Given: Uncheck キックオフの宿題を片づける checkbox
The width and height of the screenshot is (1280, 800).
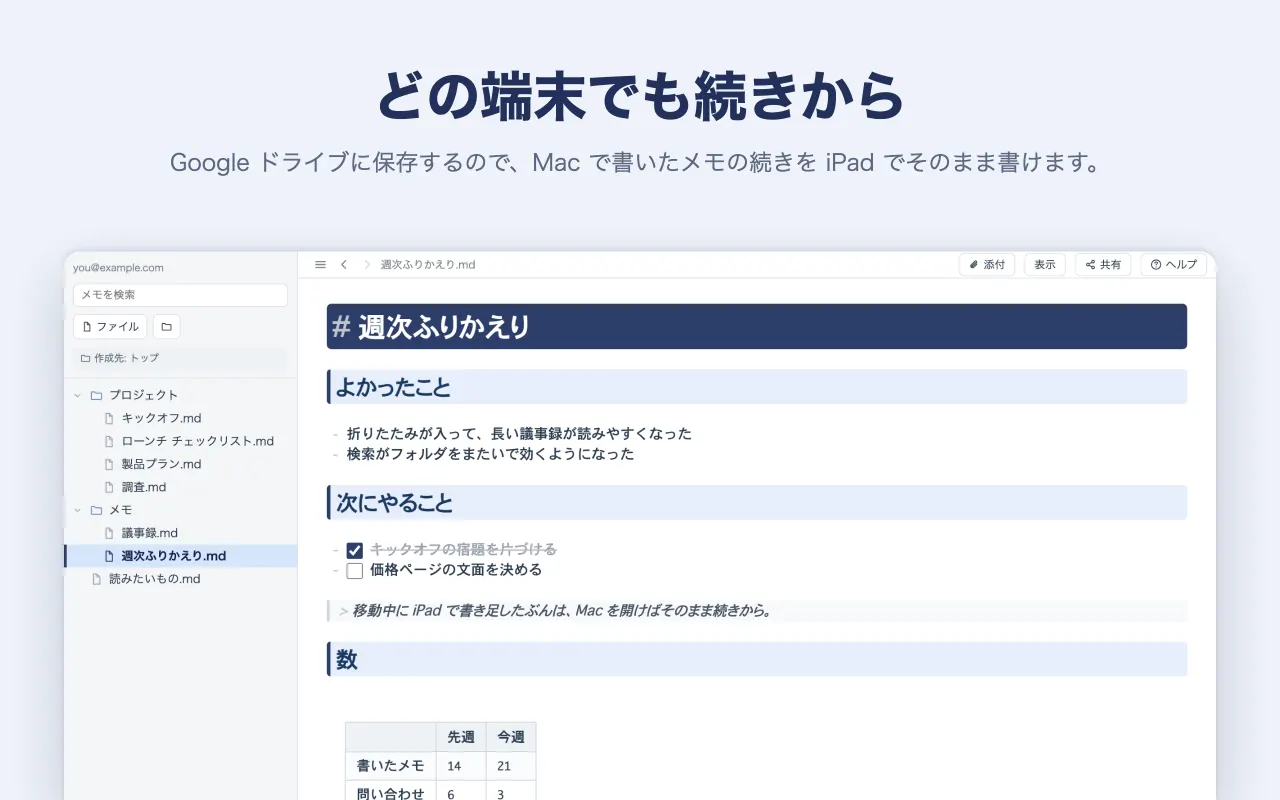Looking at the screenshot, I should (354, 550).
